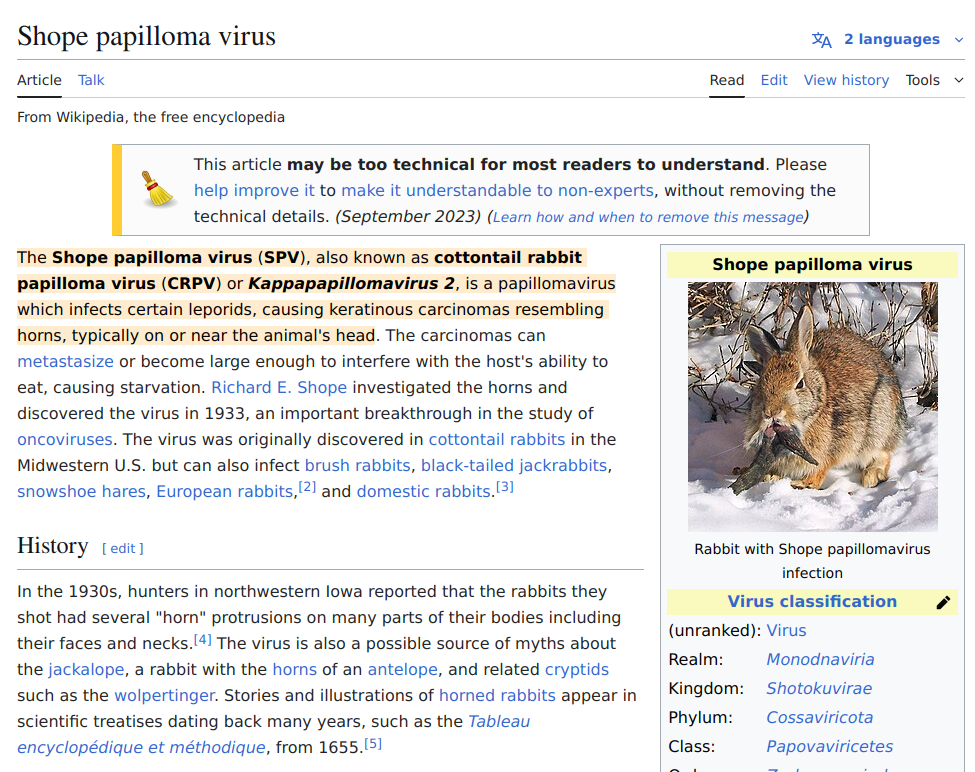975x772 pixels.
Task: Open the snowshoe hares link
Action: [x=81, y=492]
